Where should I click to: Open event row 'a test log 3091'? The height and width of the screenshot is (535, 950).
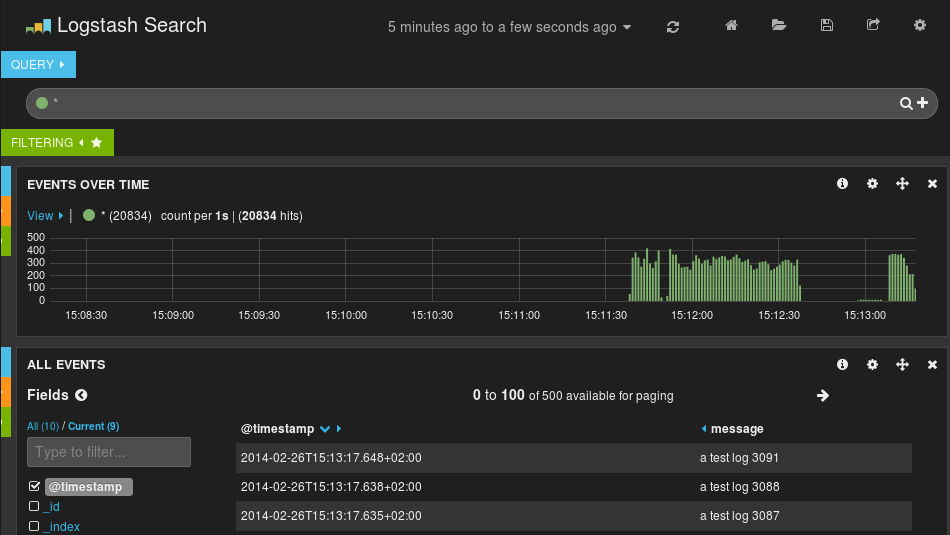[574, 458]
